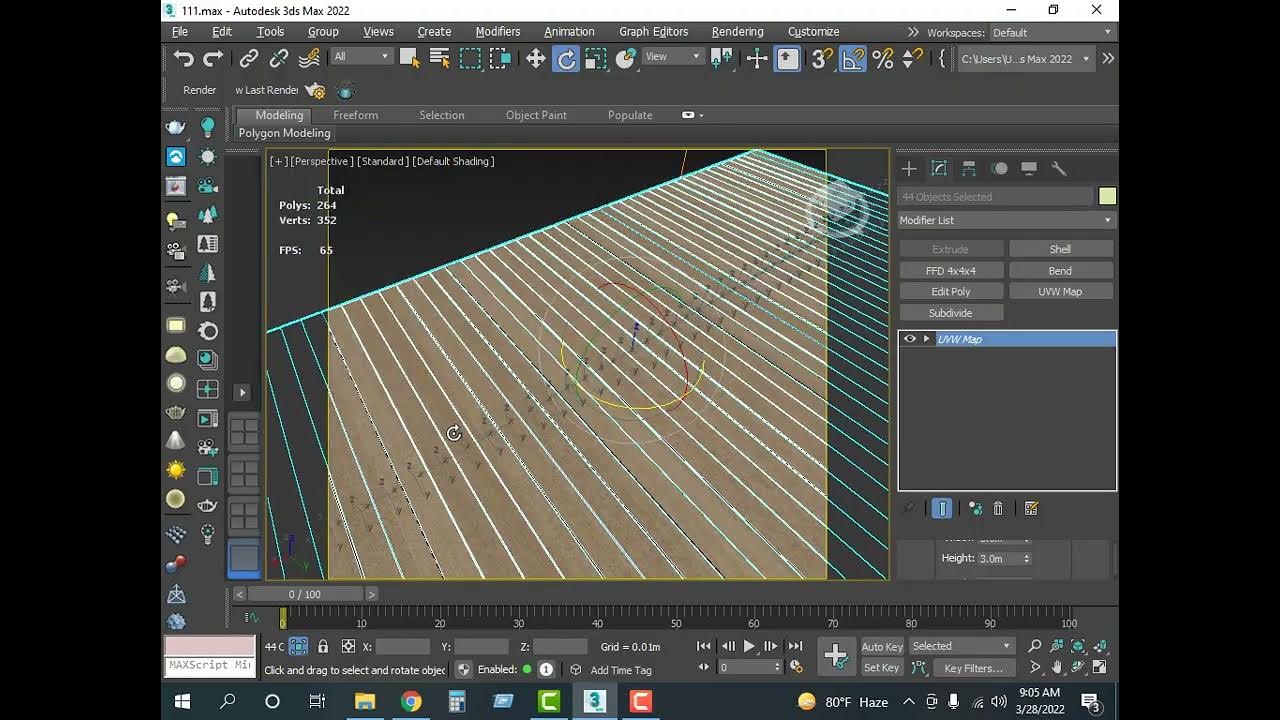Toggle UVW Map modifier visibility eye
The image size is (1280, 720).
pyautogui.click(x=910, y=339)
